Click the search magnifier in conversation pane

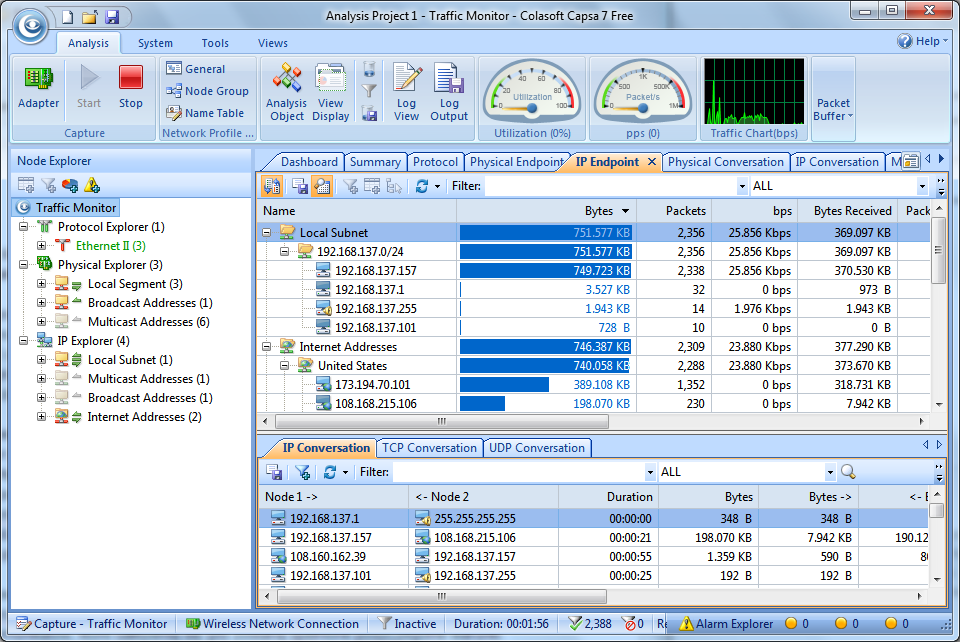coord(849,472)
